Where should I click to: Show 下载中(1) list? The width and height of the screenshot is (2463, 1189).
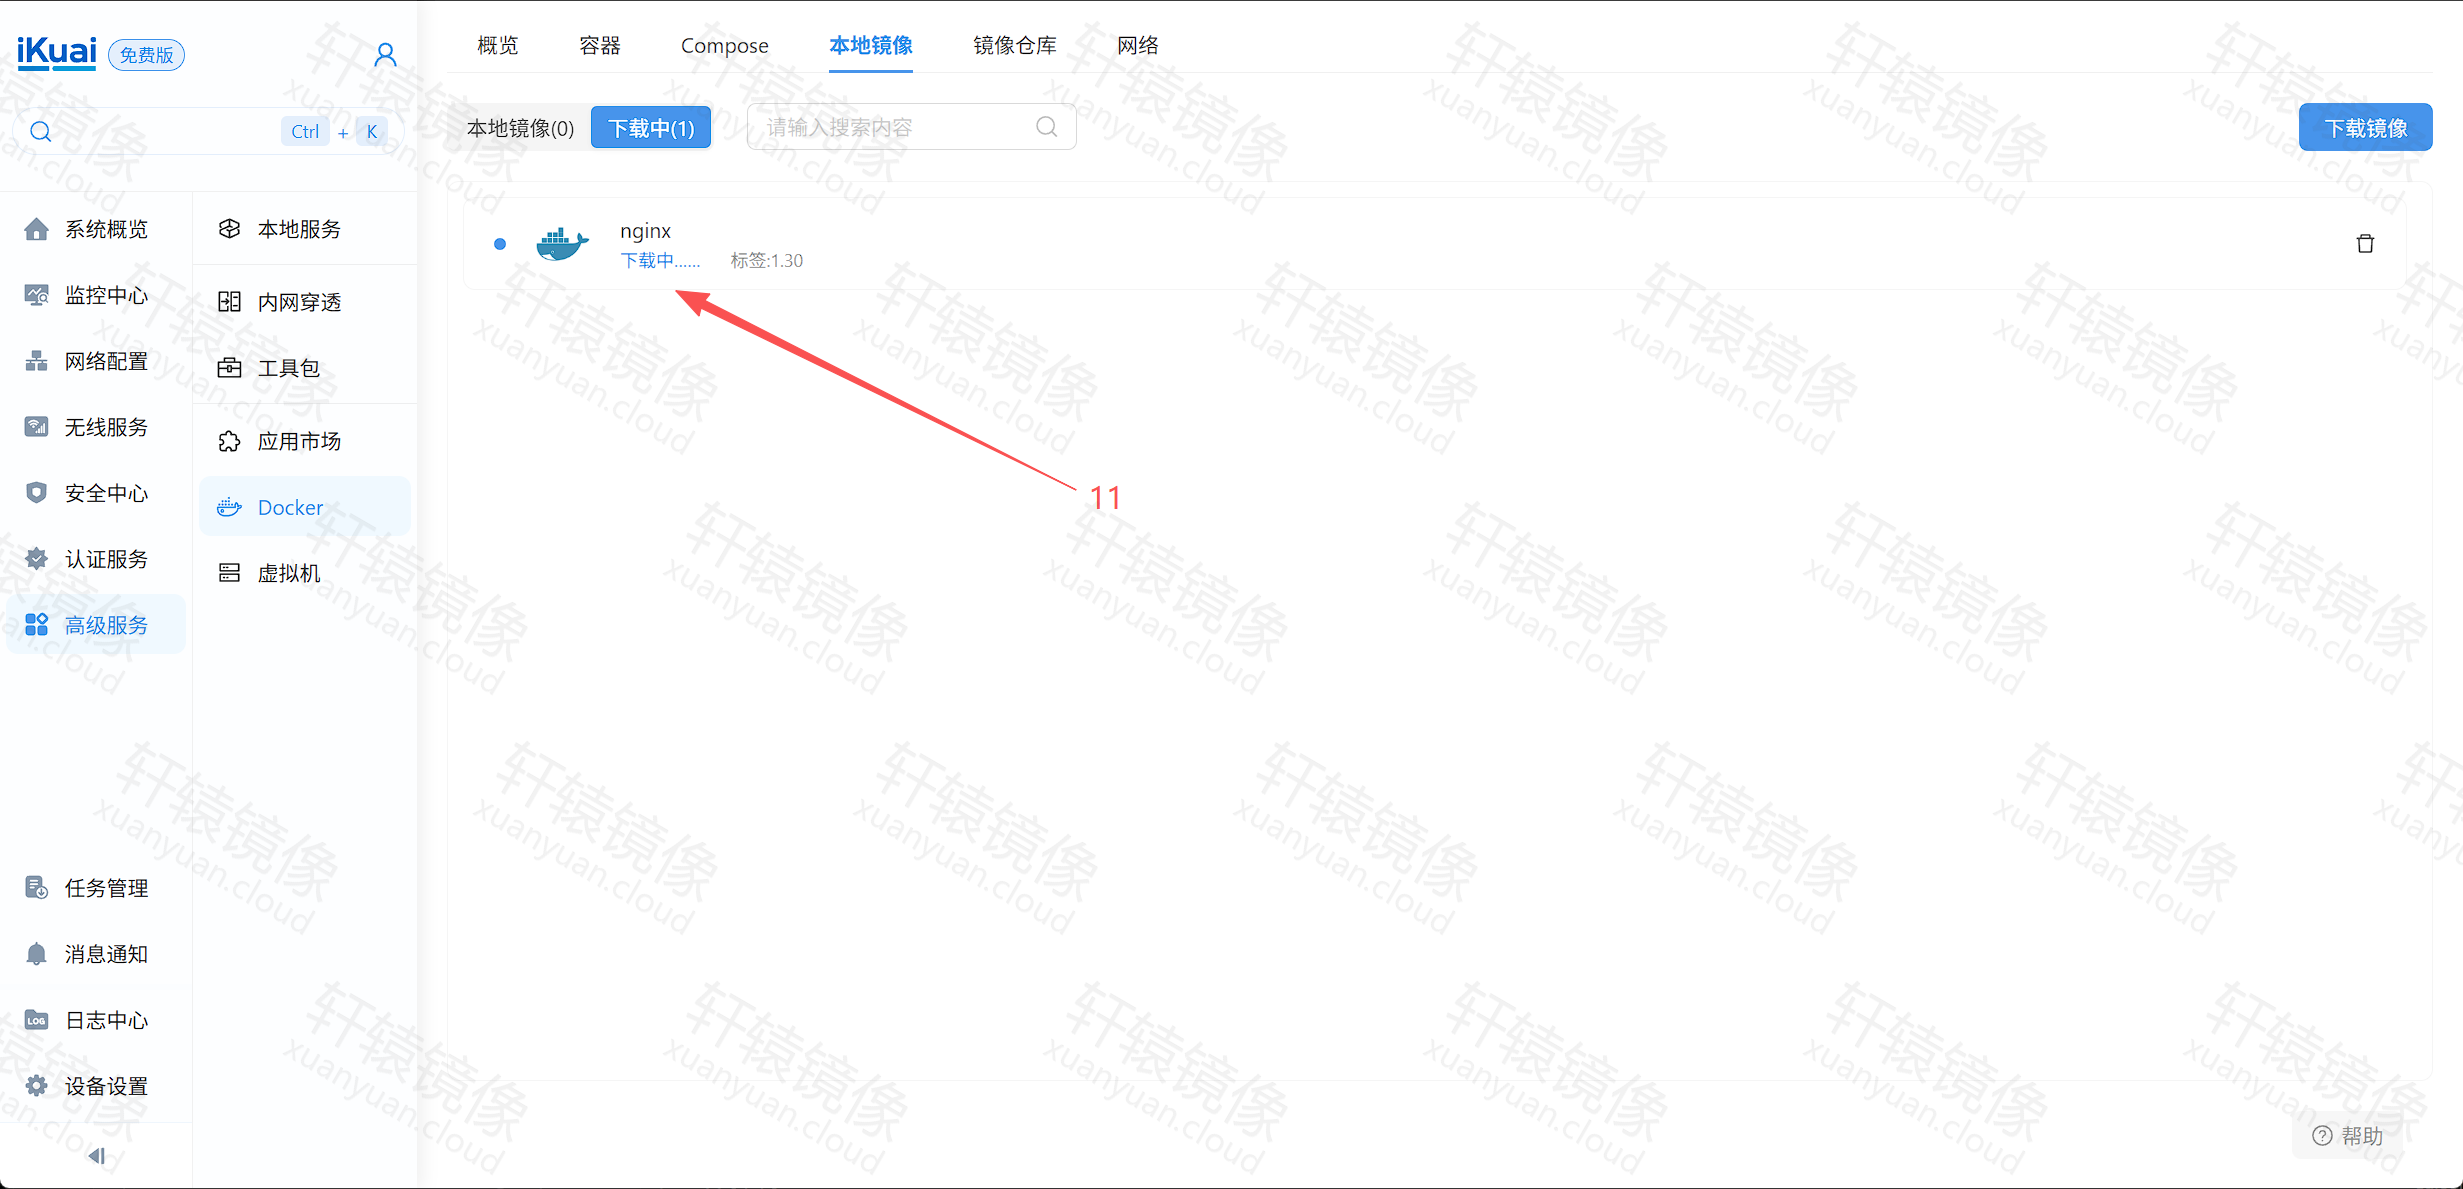click(651, 128)
